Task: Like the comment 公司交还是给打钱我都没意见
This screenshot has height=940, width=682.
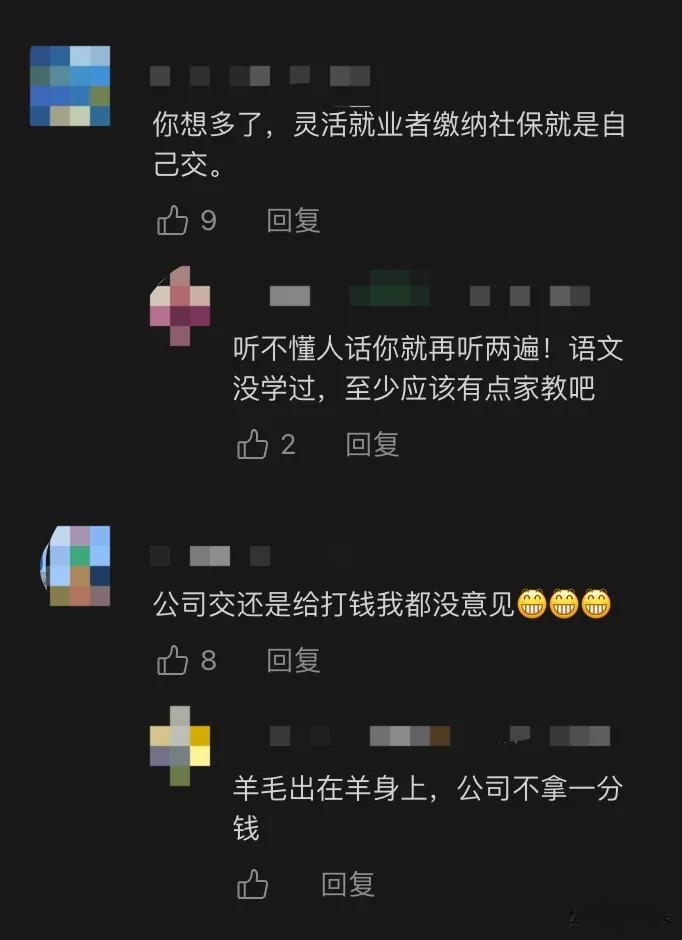Action: pyautogui.click(x=173, y=660)
